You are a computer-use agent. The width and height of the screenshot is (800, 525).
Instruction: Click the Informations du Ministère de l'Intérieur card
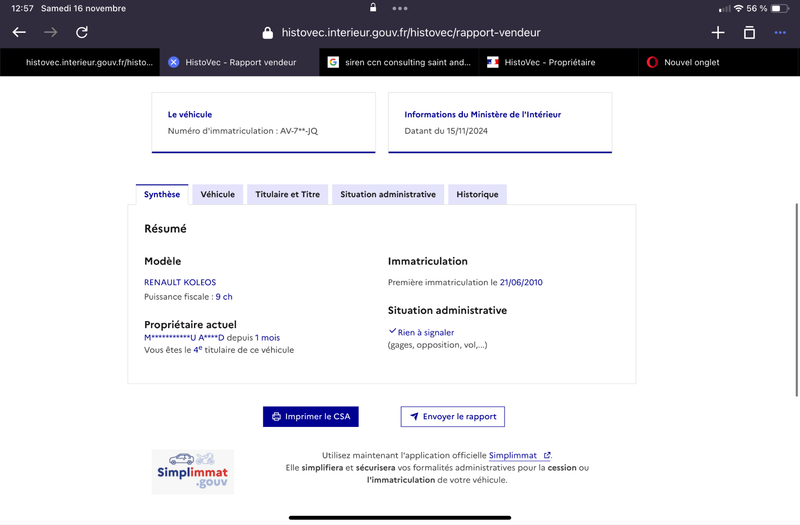click(500, 122)
